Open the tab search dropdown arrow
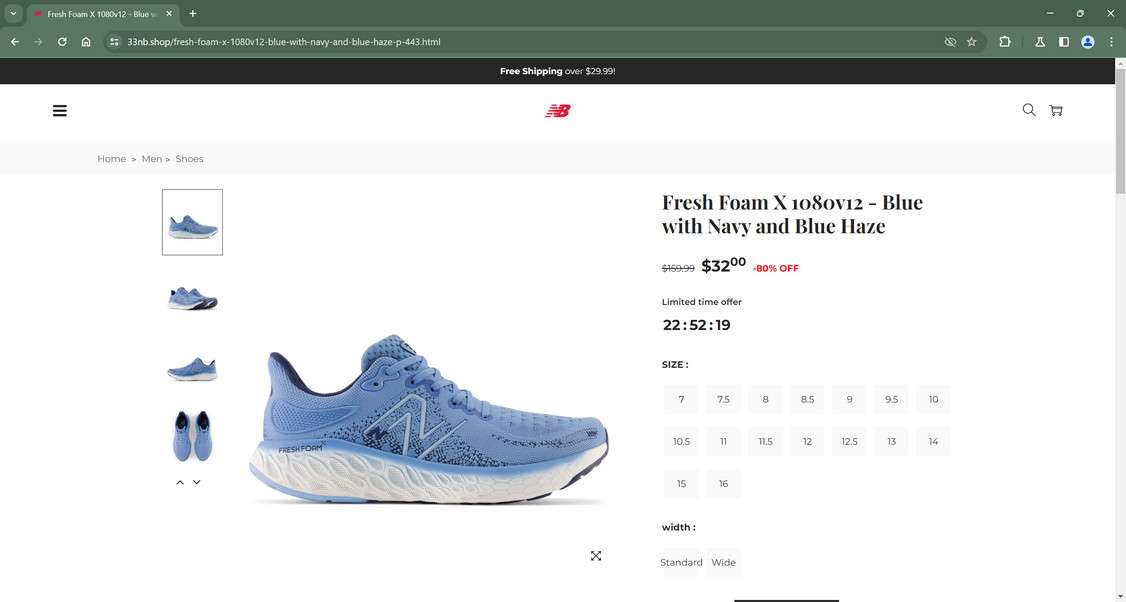1126x602 pixels. [13, 13]
